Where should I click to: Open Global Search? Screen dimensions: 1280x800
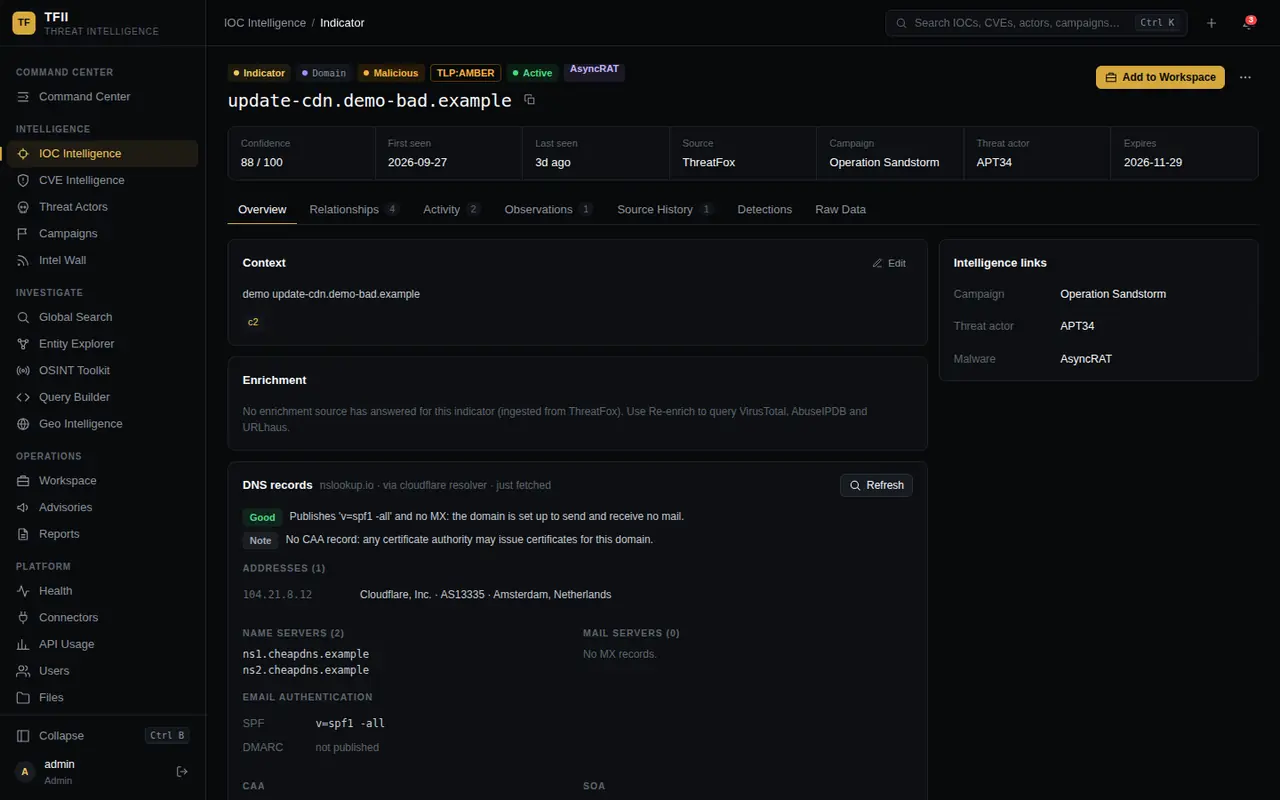[x=103, y=317]
